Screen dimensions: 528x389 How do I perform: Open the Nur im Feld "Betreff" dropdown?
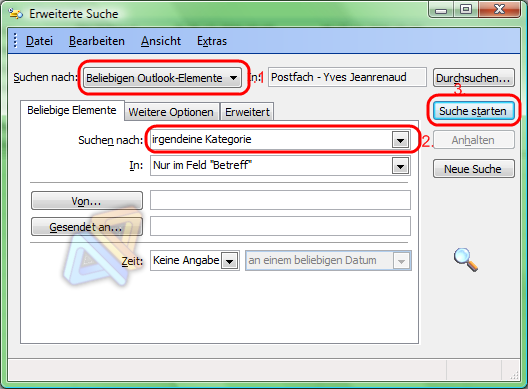(x=400, y=166)
